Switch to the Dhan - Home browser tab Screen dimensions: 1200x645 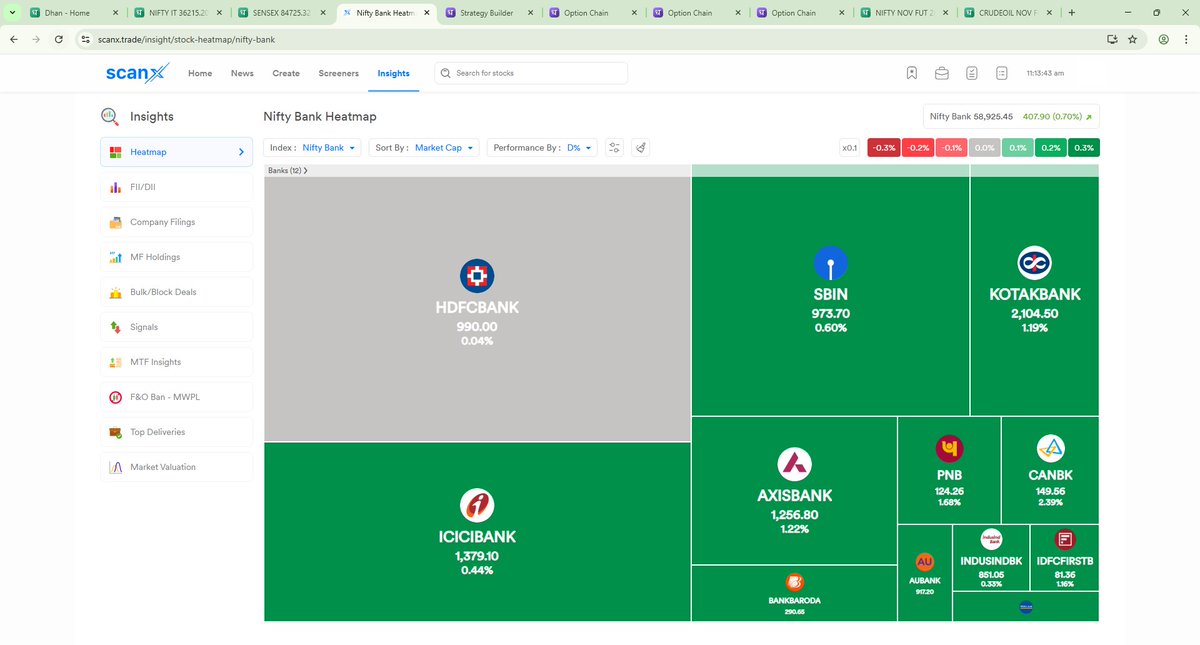coord(73,13)
